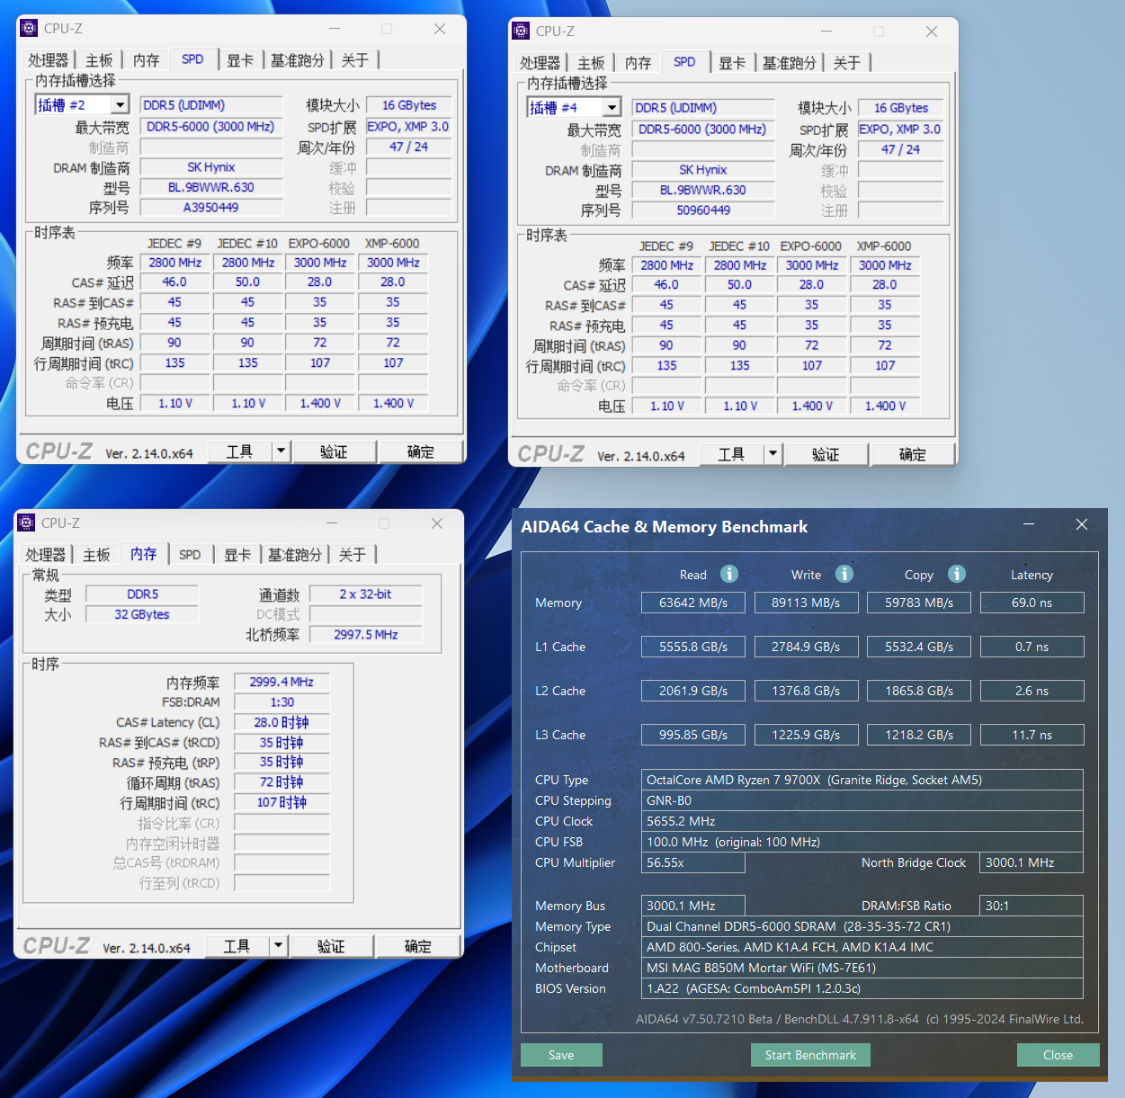Viewport: 1125px width, 1098px height.
Task: Click Start Benchmark in AIDA64
Action: 810,1055
